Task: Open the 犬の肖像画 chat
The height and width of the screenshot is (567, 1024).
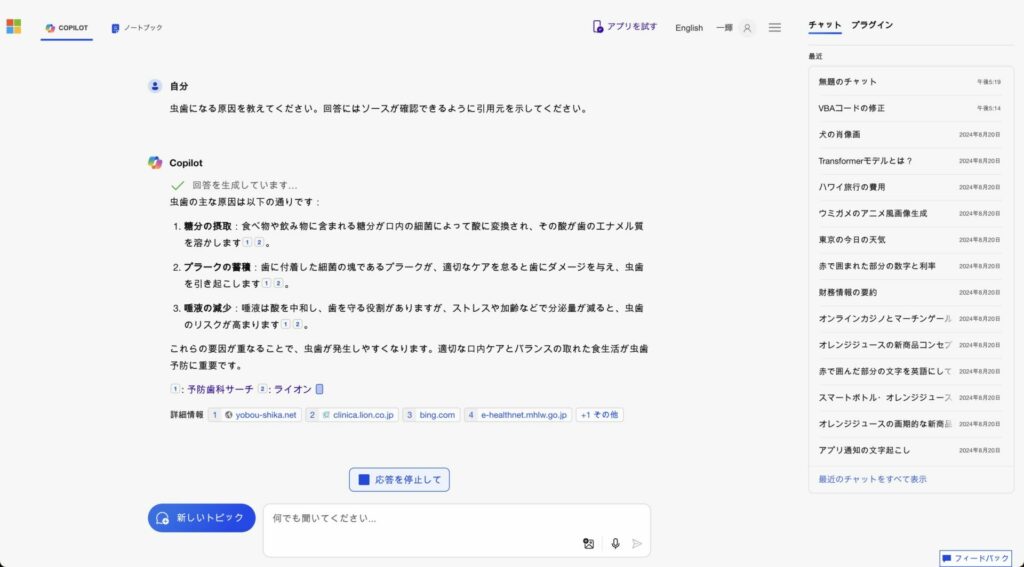Action: point(910,135)
